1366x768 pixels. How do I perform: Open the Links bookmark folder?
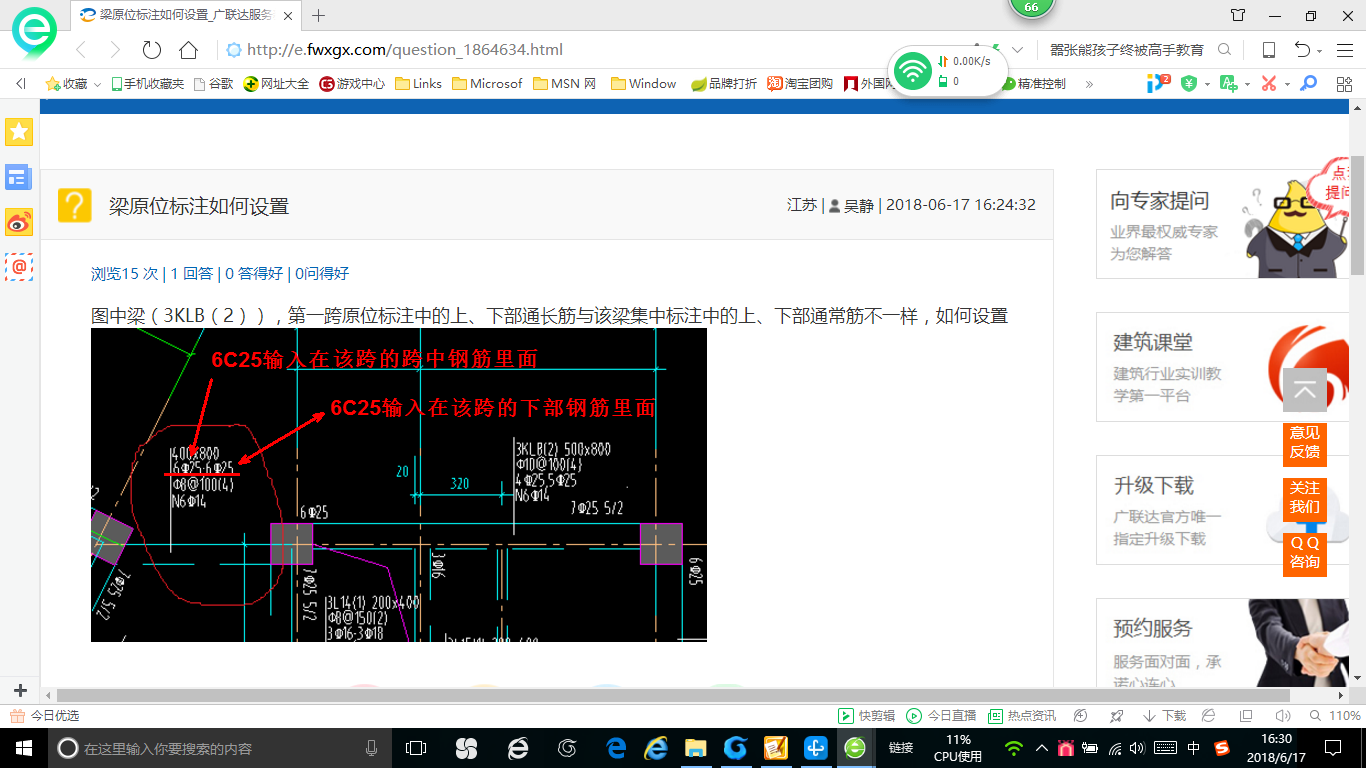[x=419, y=84]
